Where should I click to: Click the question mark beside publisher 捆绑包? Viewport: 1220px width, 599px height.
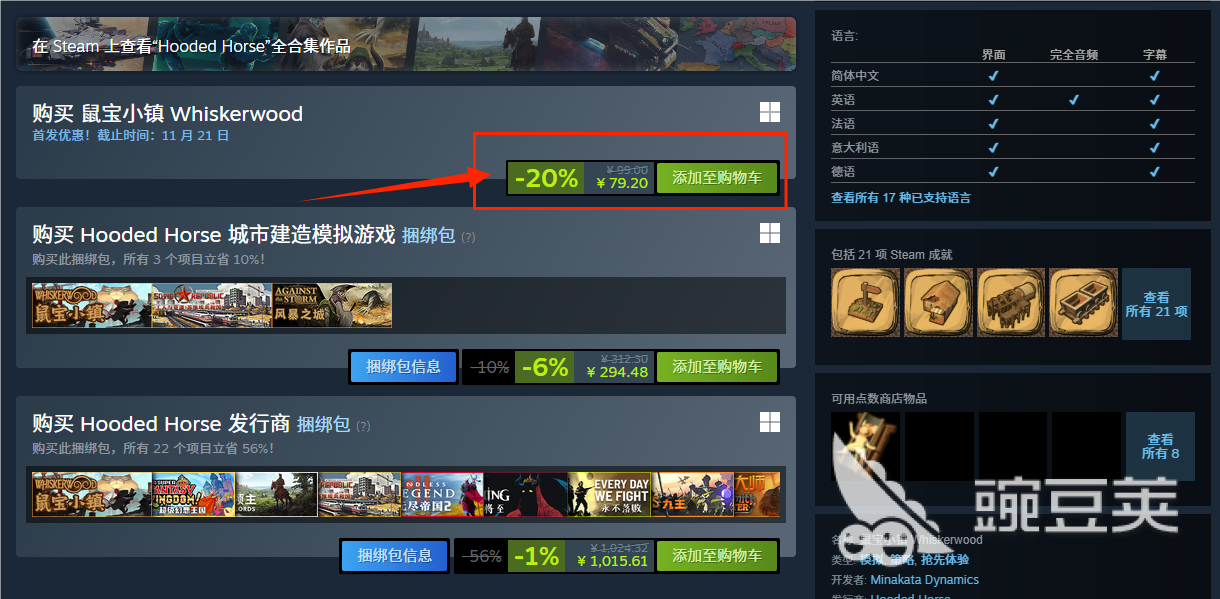tap(363, 426)
